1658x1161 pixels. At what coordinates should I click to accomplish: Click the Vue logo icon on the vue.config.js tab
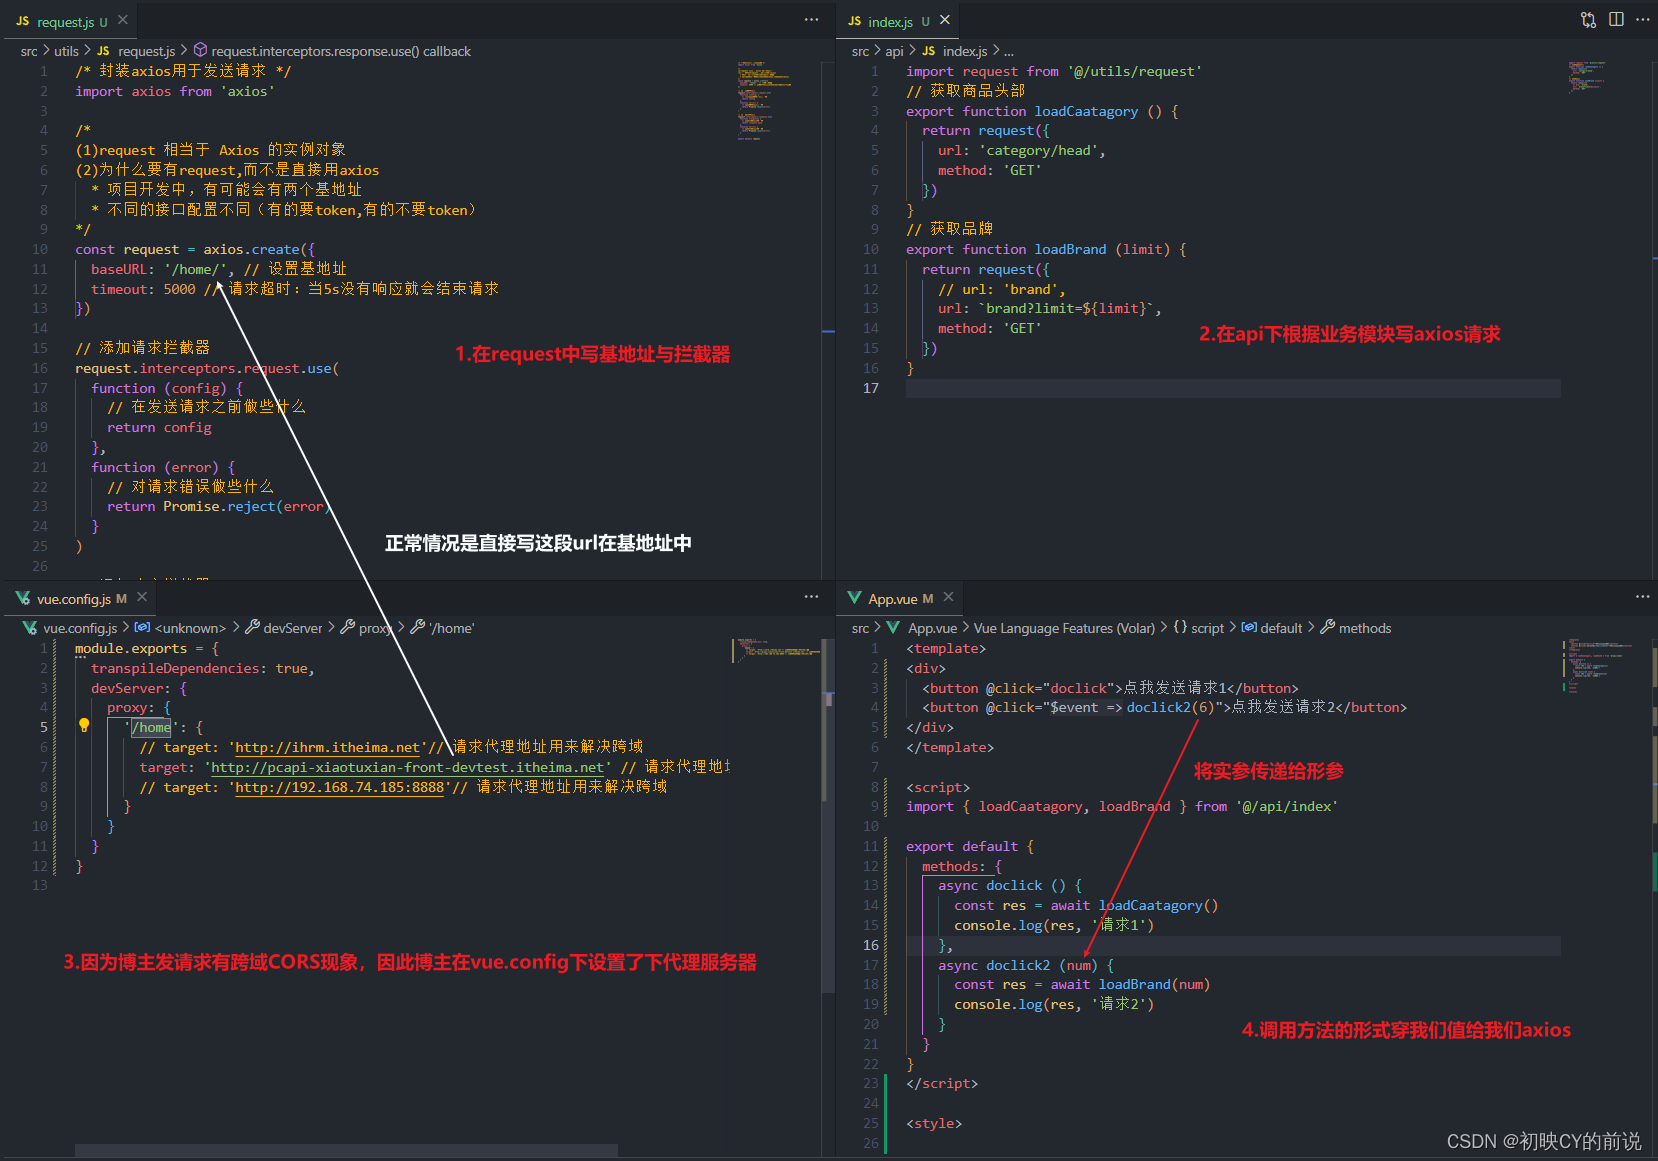pyautogui.click(x=22, y=597)
